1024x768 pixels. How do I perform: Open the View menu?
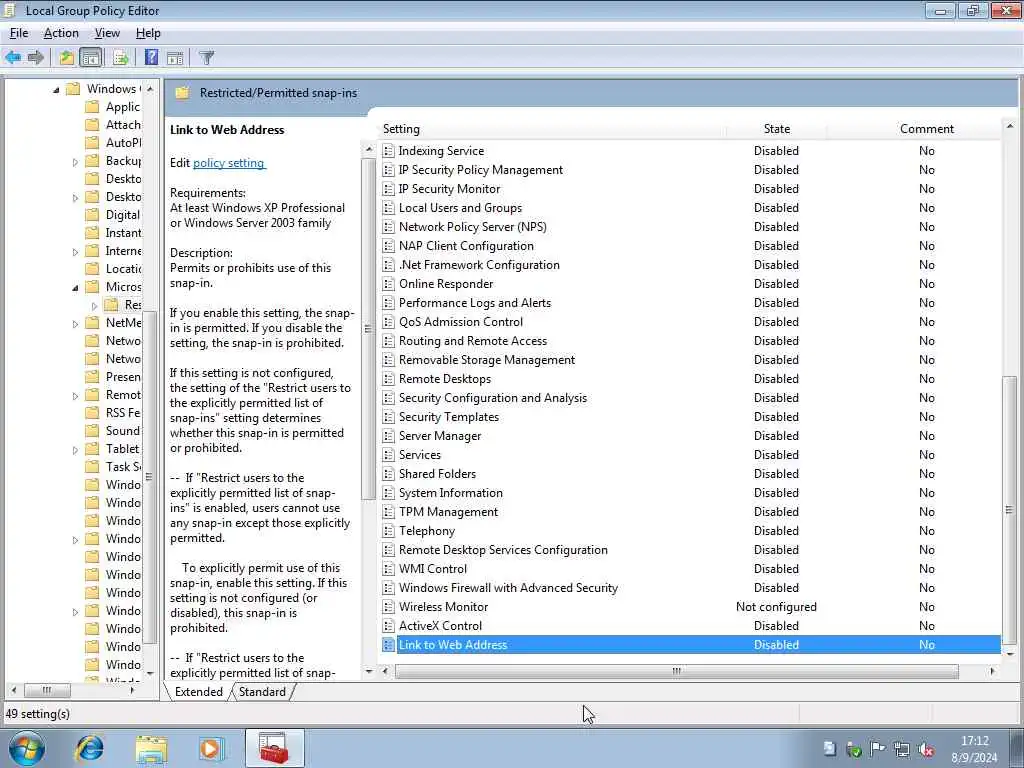[107, 33]
